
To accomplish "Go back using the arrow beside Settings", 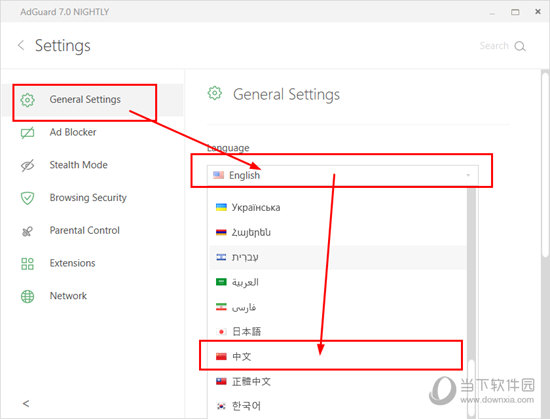I will [x=21, y=45].
